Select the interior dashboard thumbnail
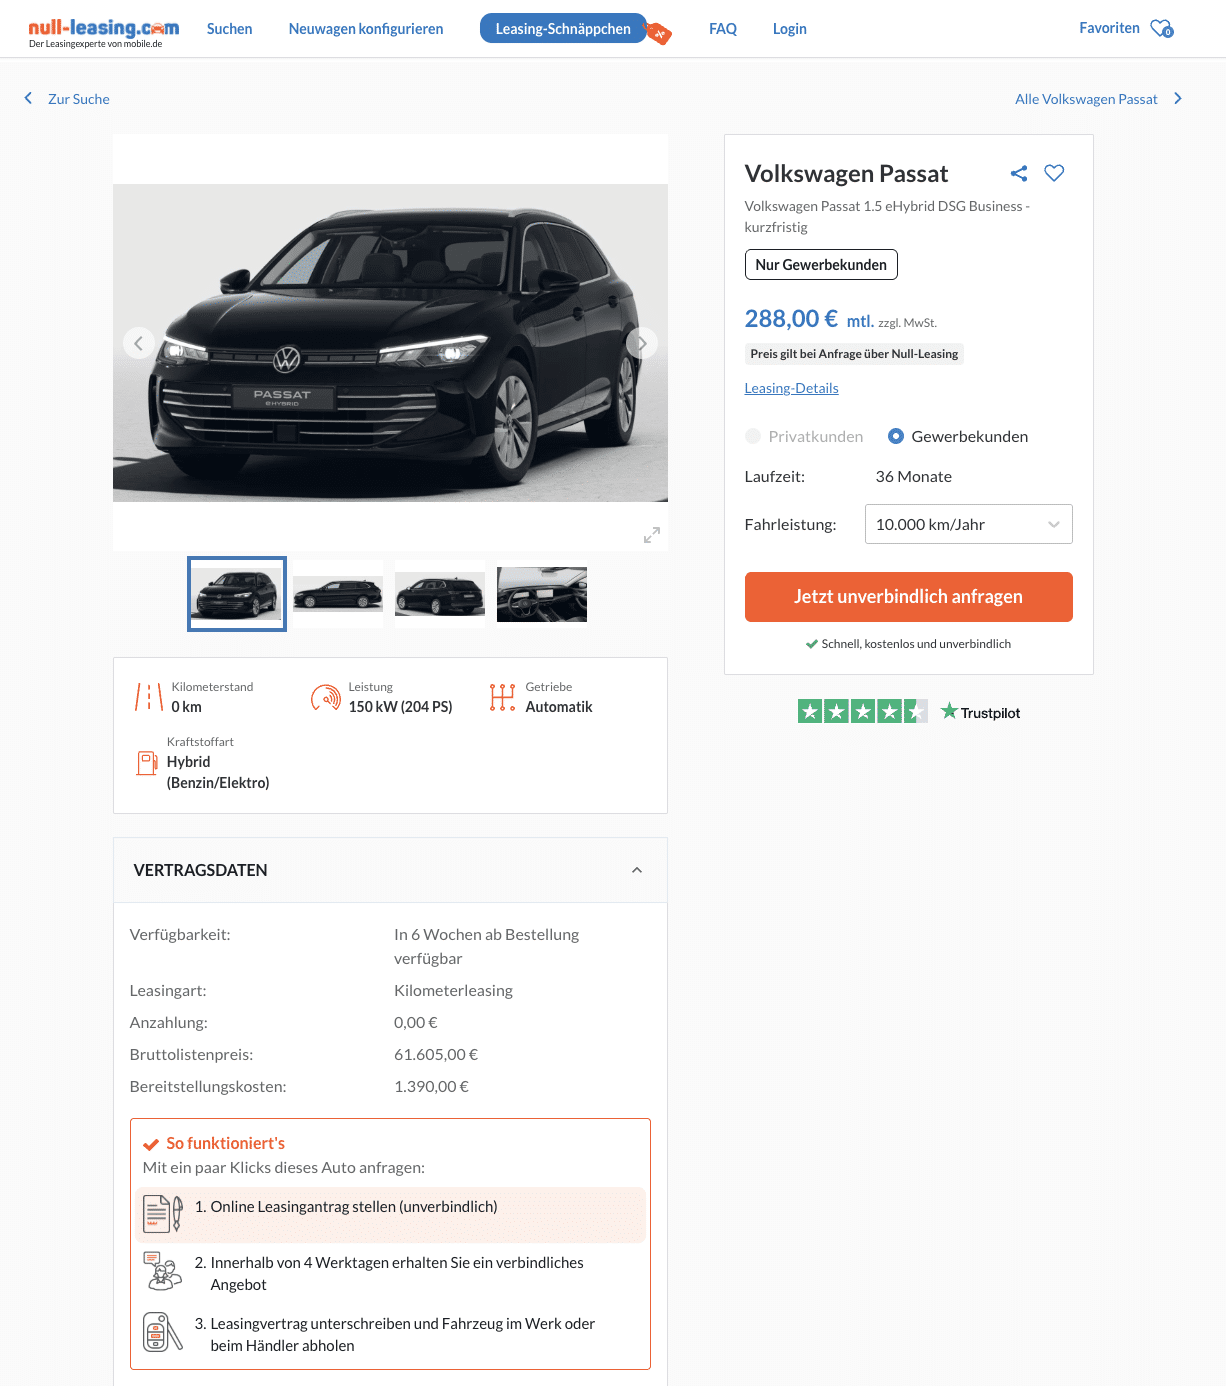This screenshot has height=1386, width=1226. pyautogui.click(x=542, y=594)
